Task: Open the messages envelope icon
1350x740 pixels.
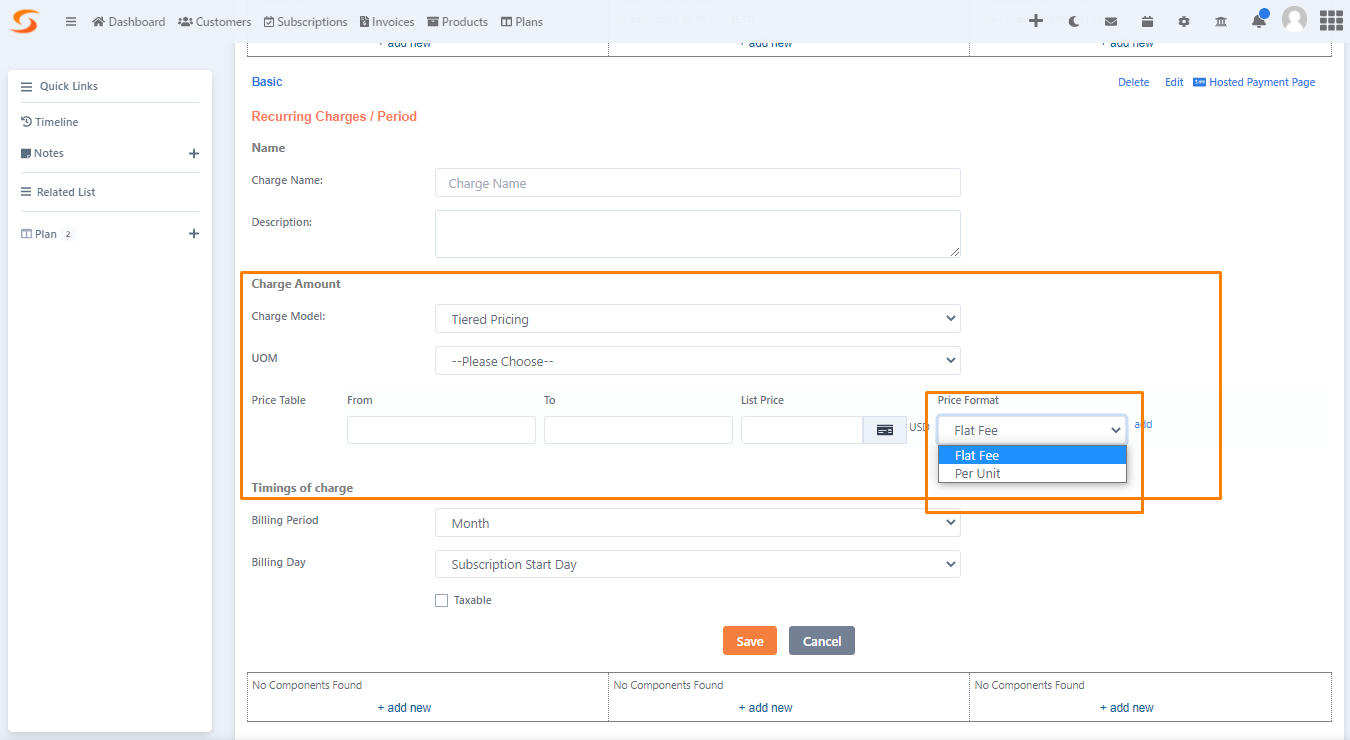Action: 1110,20
